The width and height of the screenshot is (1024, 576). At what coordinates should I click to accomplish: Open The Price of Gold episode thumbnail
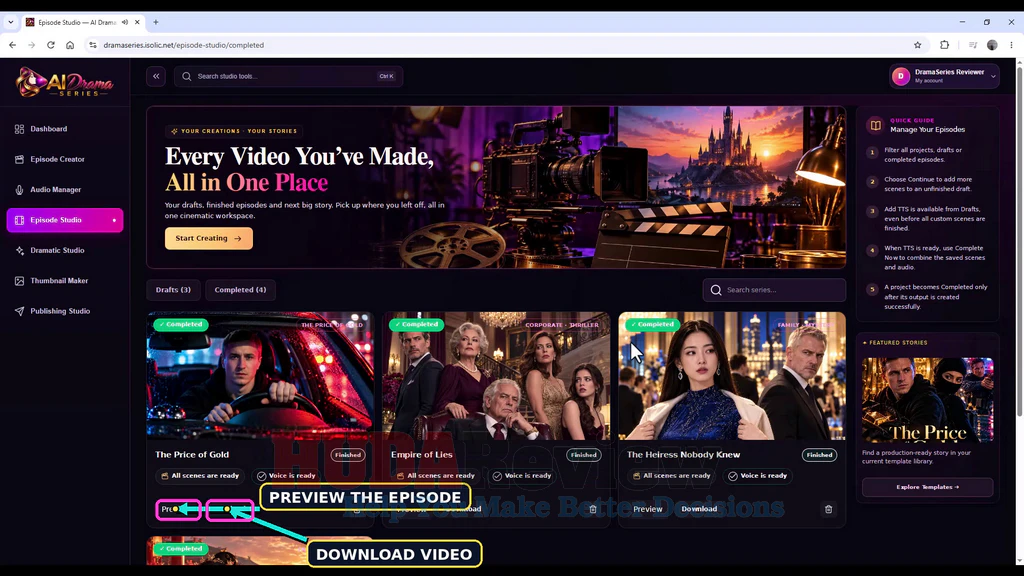(x=260, y=376)
